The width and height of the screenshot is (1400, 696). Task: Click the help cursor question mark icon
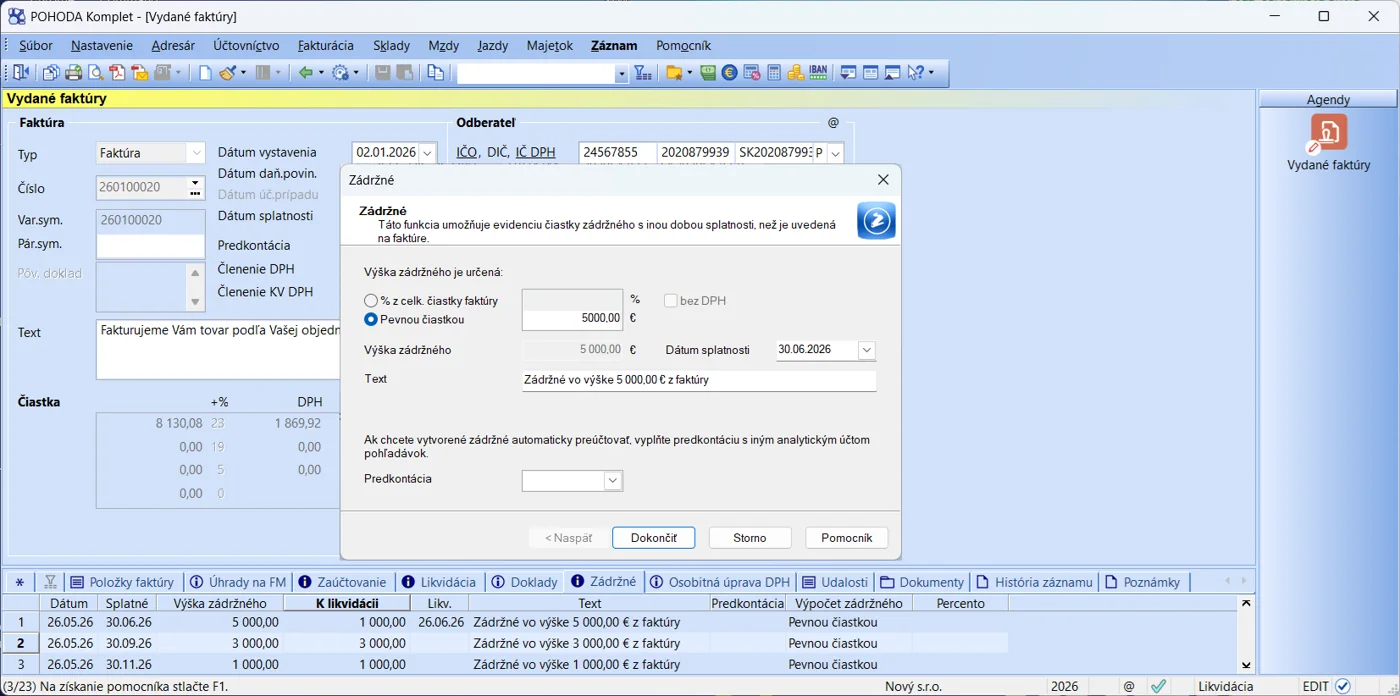(915, 73)
